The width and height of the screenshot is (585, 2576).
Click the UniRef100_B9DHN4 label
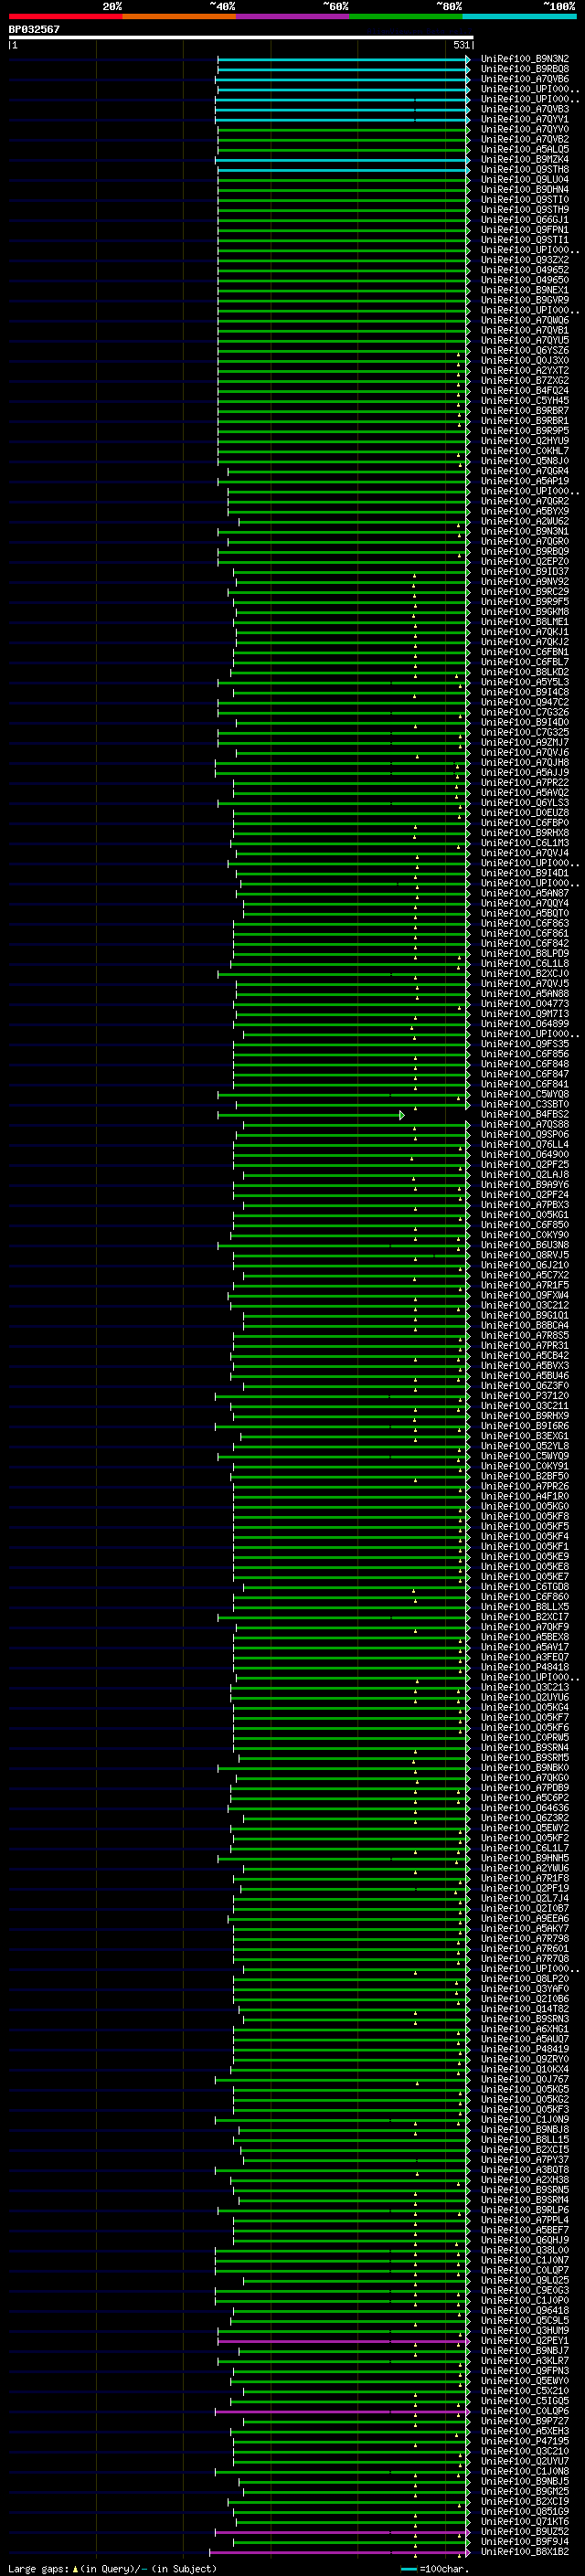[525, 190]
